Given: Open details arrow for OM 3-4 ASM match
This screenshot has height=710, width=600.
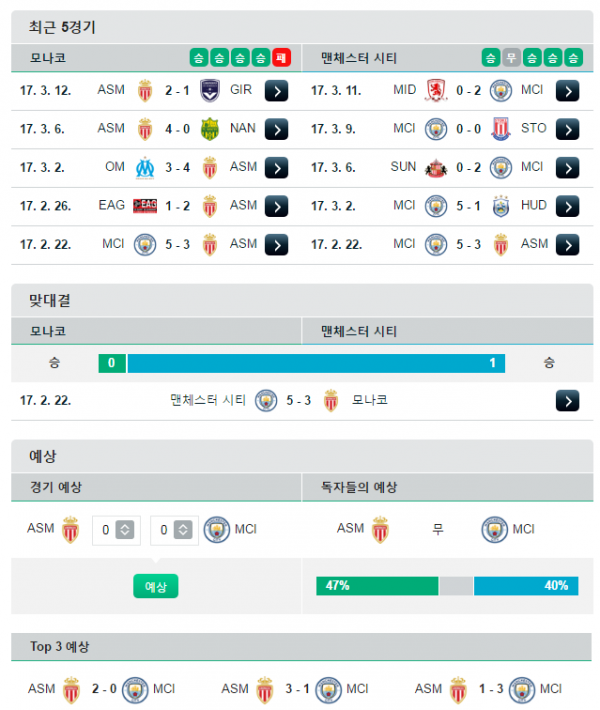Looking at the screenshot, I should click(276, 168).
